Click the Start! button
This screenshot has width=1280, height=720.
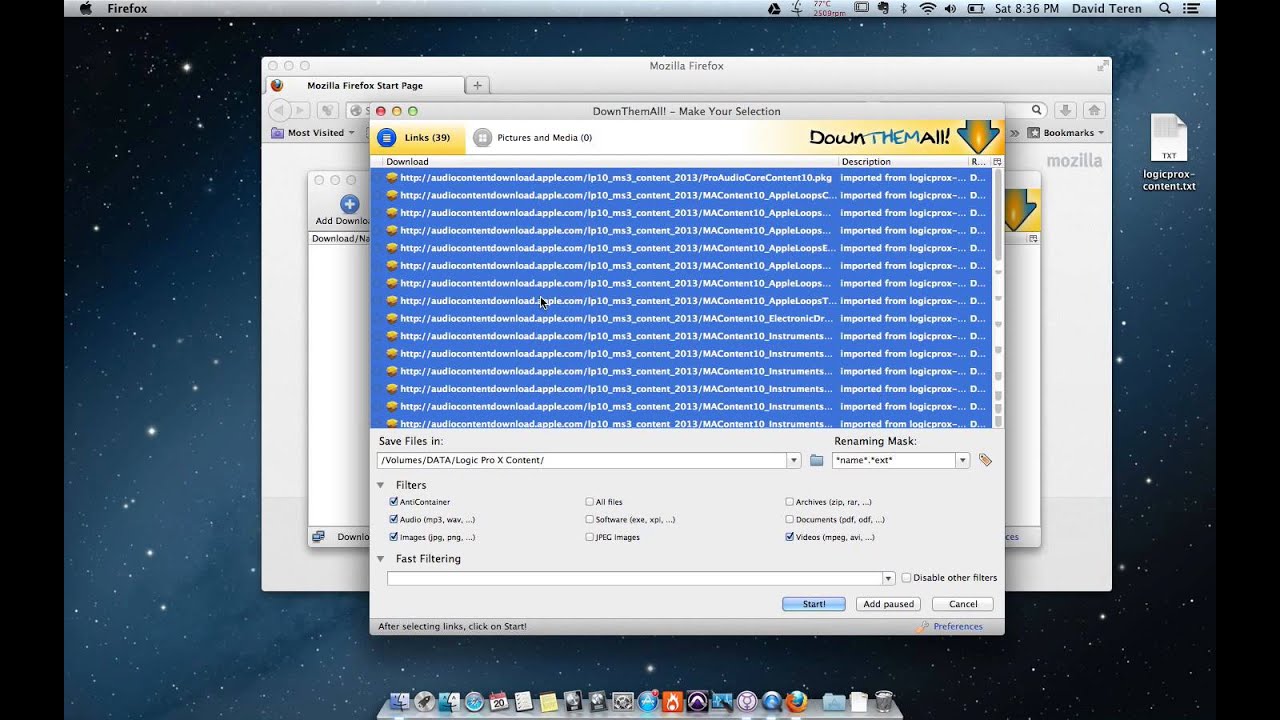point(814,604)
